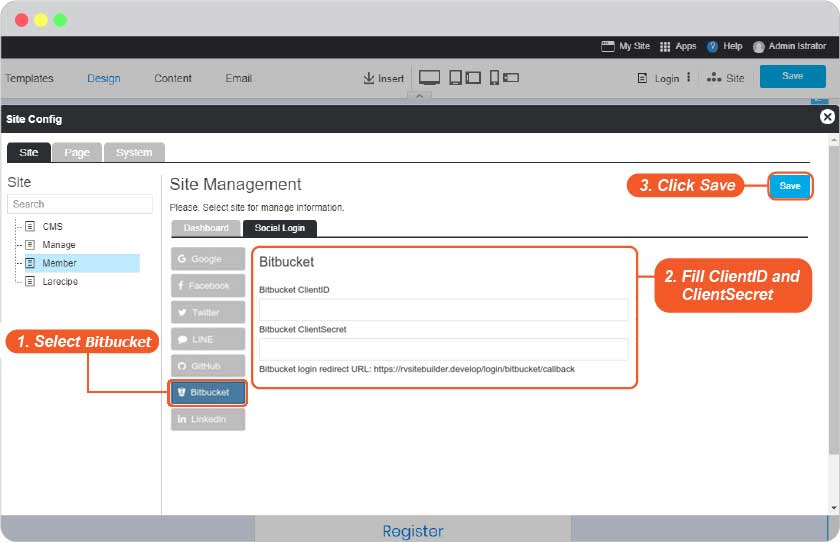Open the Dashboard tab
Screen dimensions: 840x542
(206, 228)
